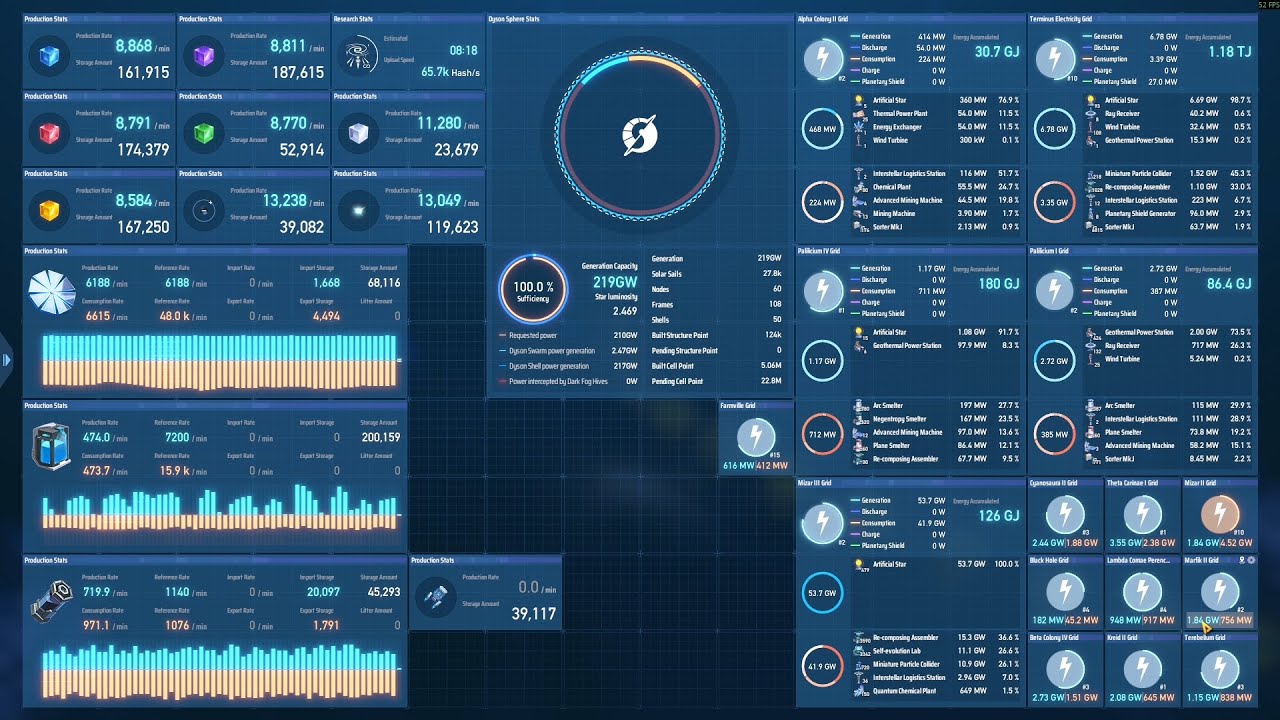Open the Theta Carinae I Grid lightning icon
This screenshot has height=720, width=1280.
pos(1143,516)
